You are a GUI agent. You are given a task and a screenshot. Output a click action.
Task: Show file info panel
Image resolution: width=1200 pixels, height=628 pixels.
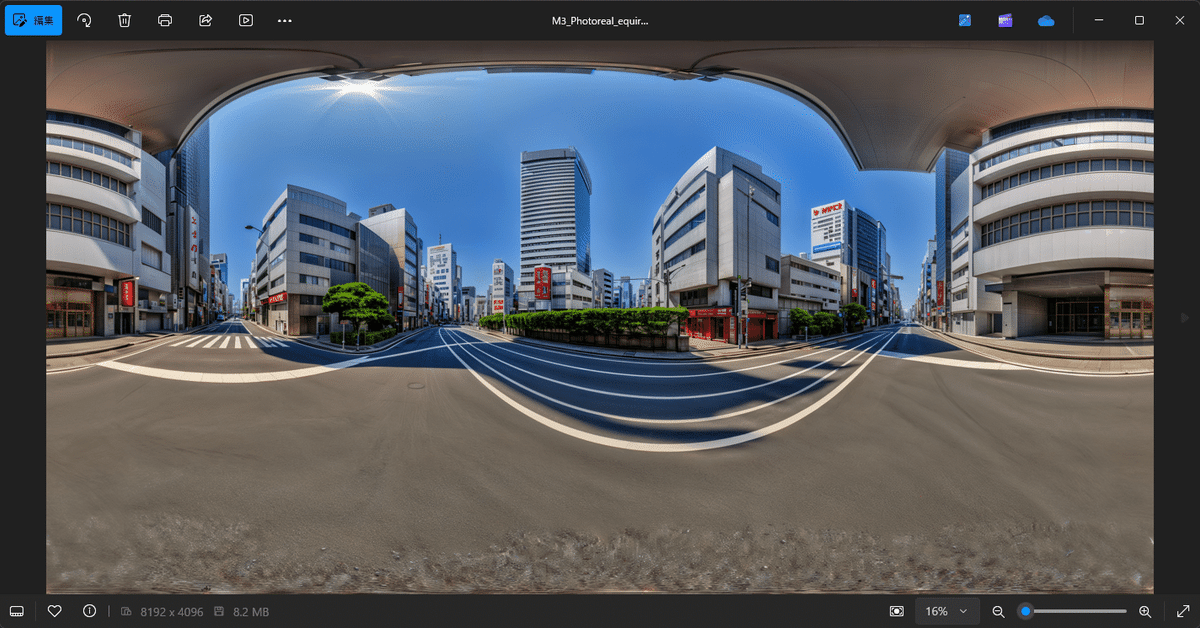(x=89, y=611)
